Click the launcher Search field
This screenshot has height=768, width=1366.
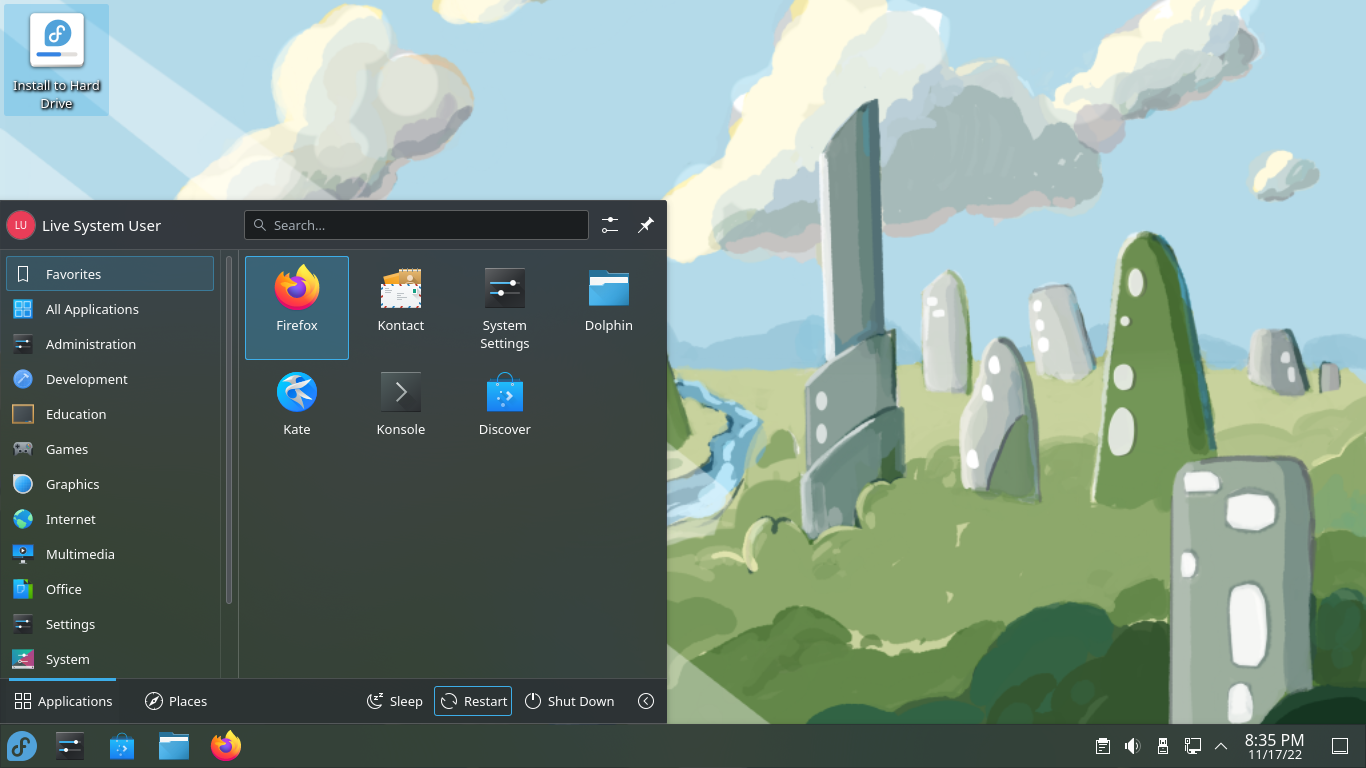tap(416, 225)
